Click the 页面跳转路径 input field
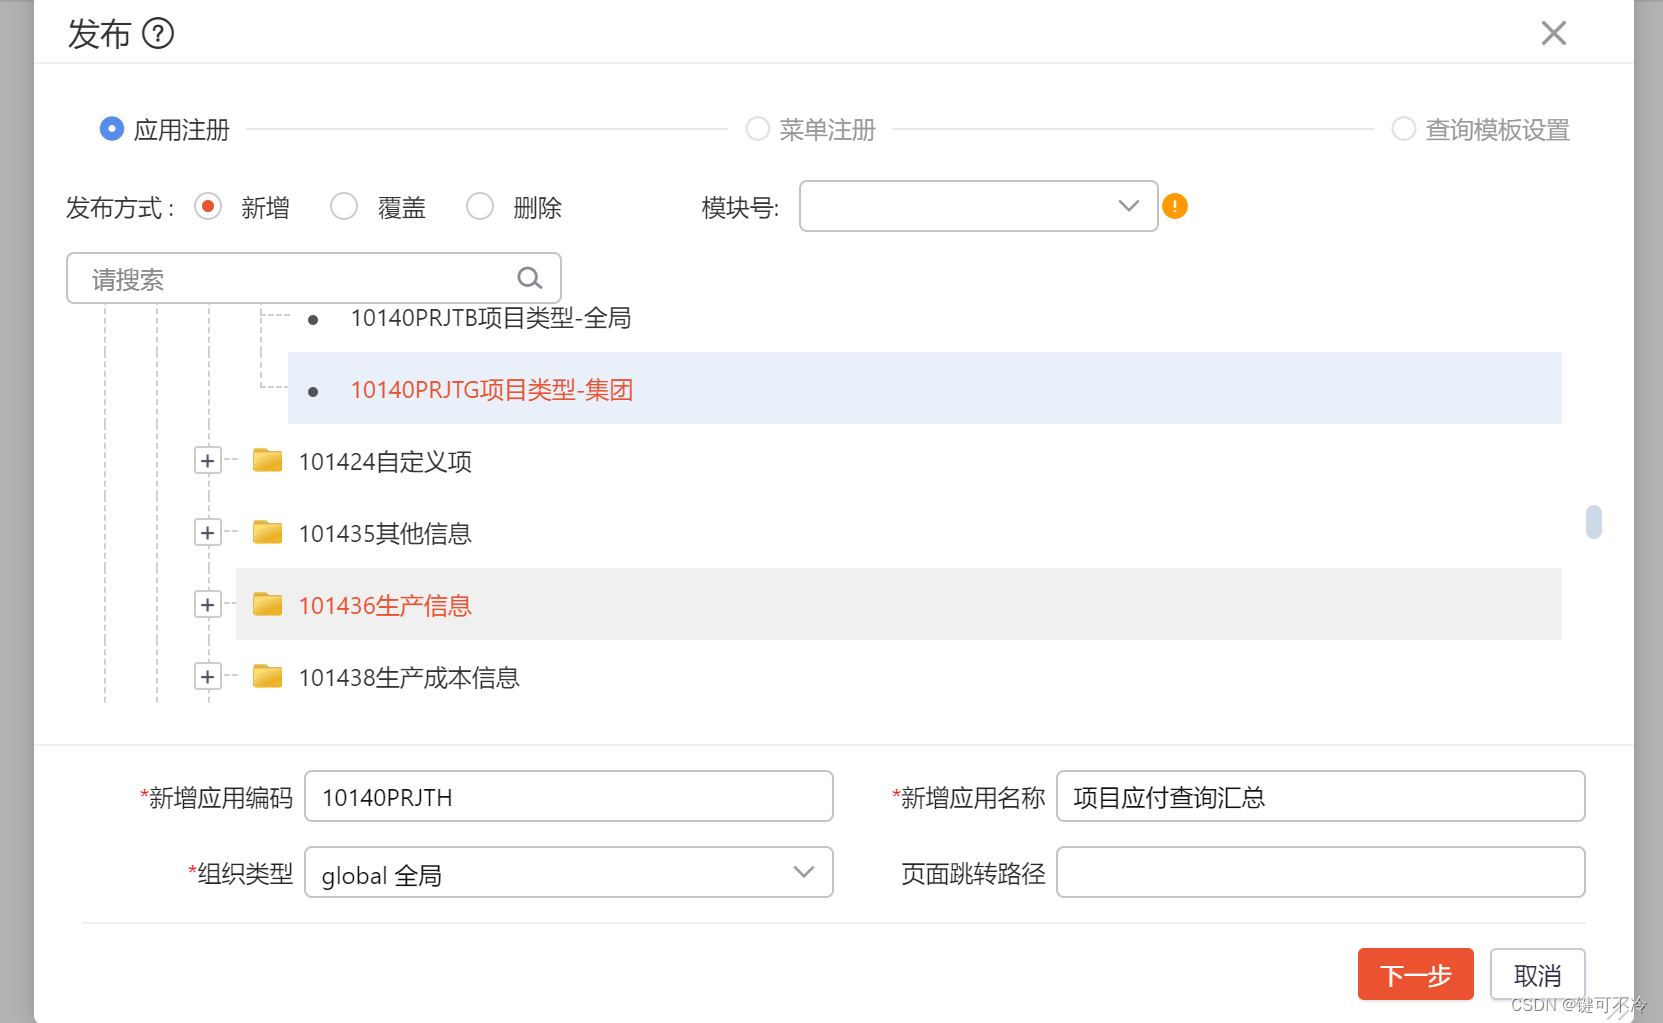 (x=1320, y=872)
